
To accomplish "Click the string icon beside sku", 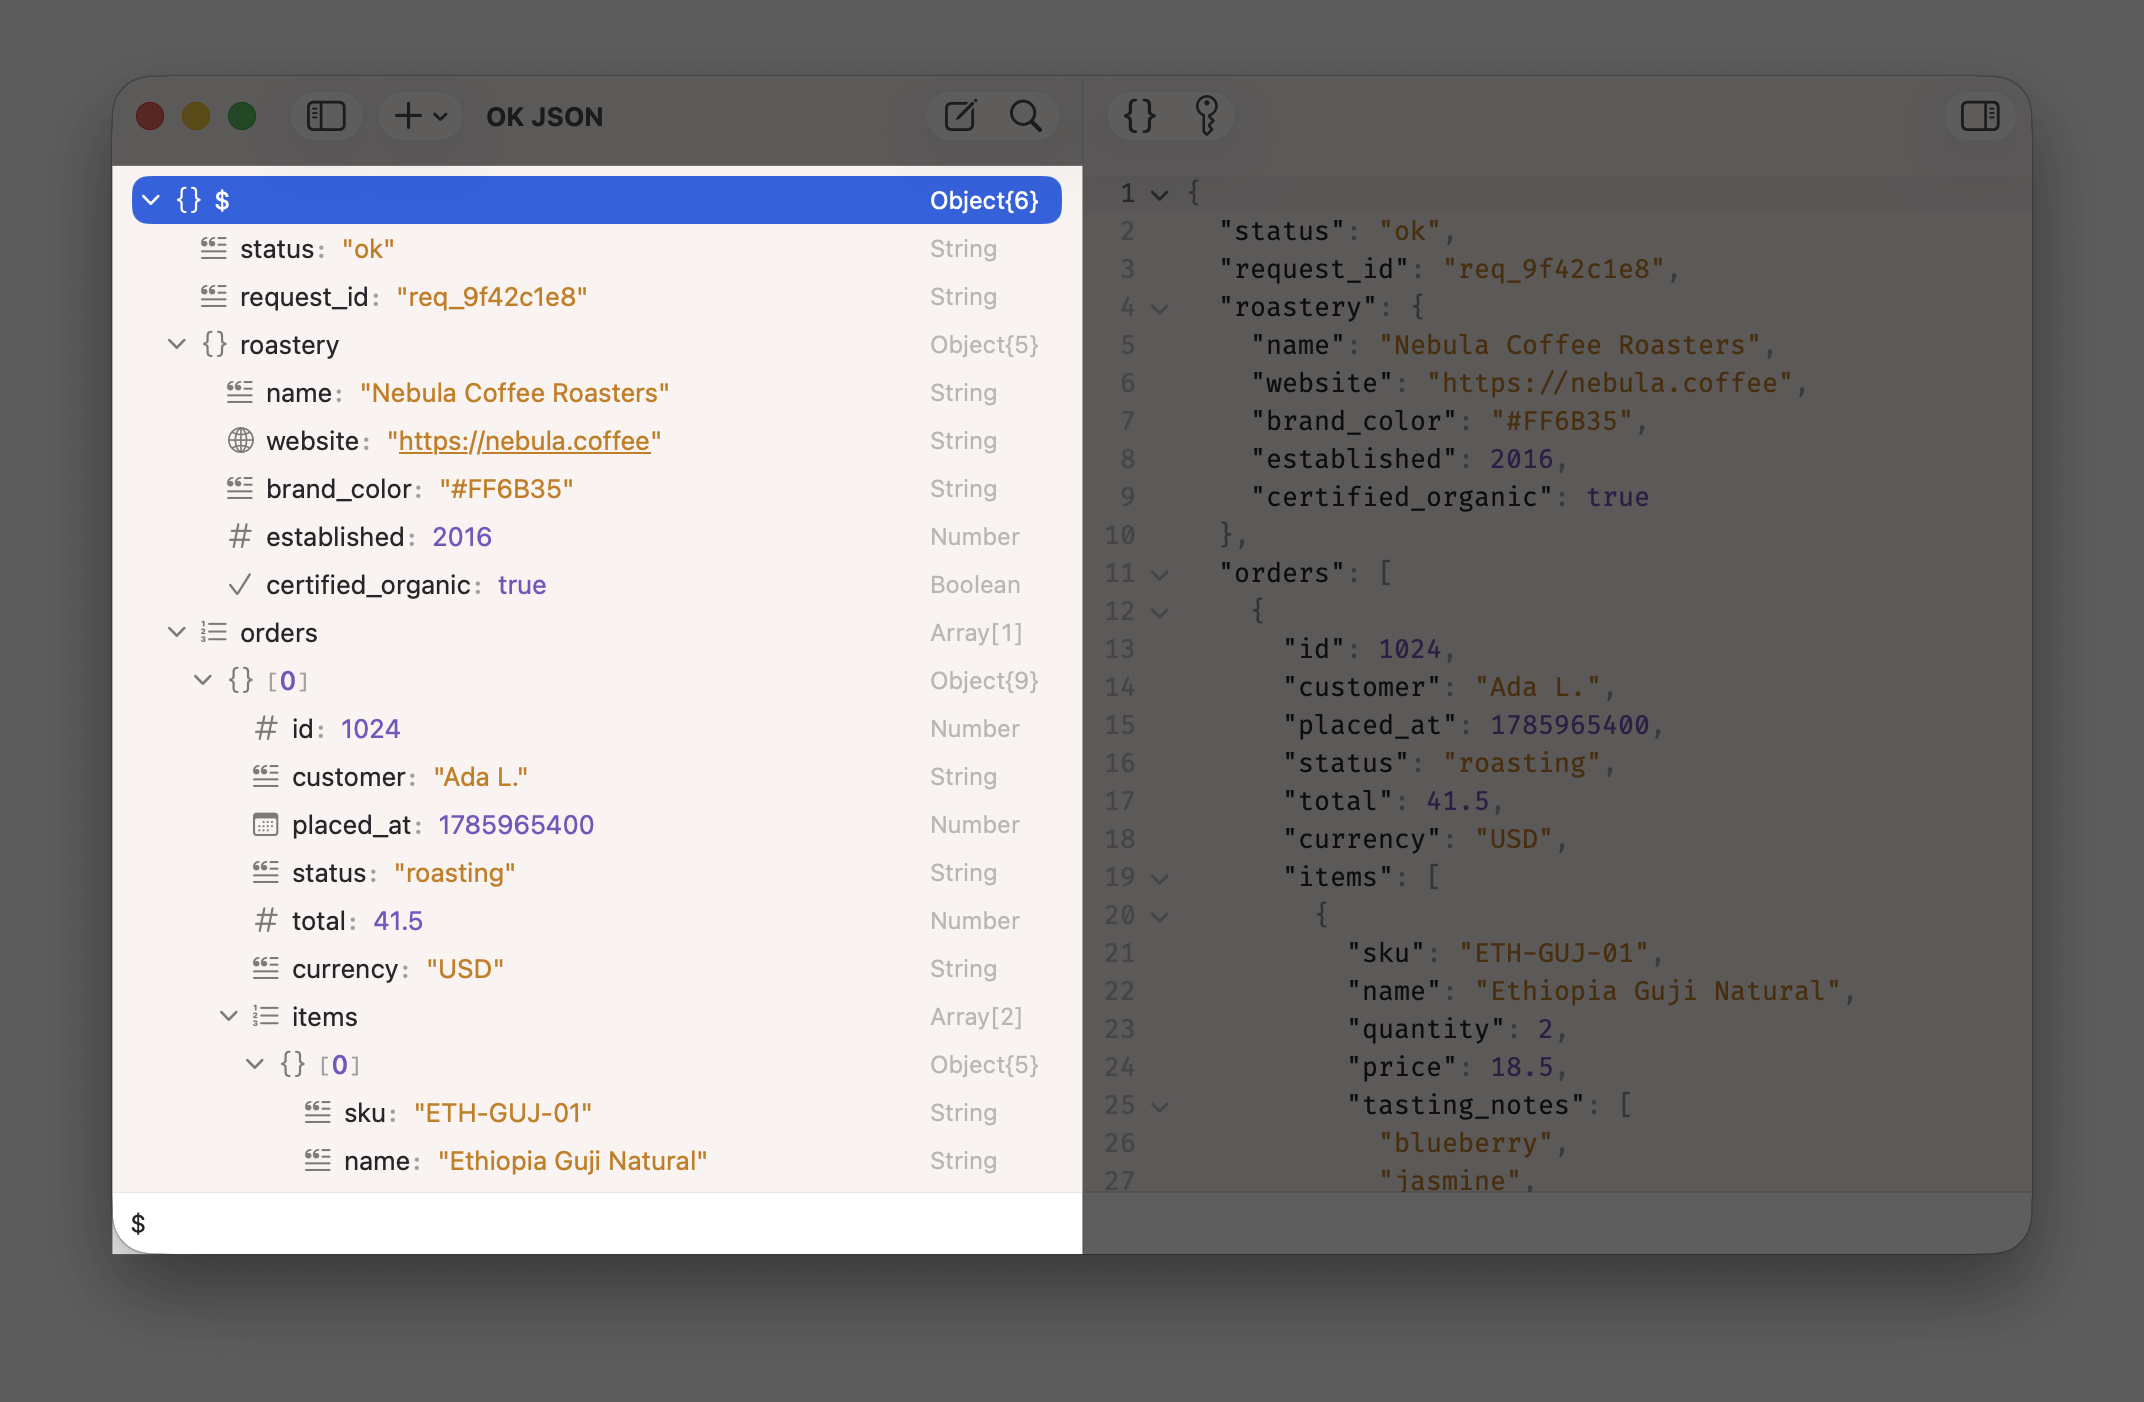I will click(318, 1112).
